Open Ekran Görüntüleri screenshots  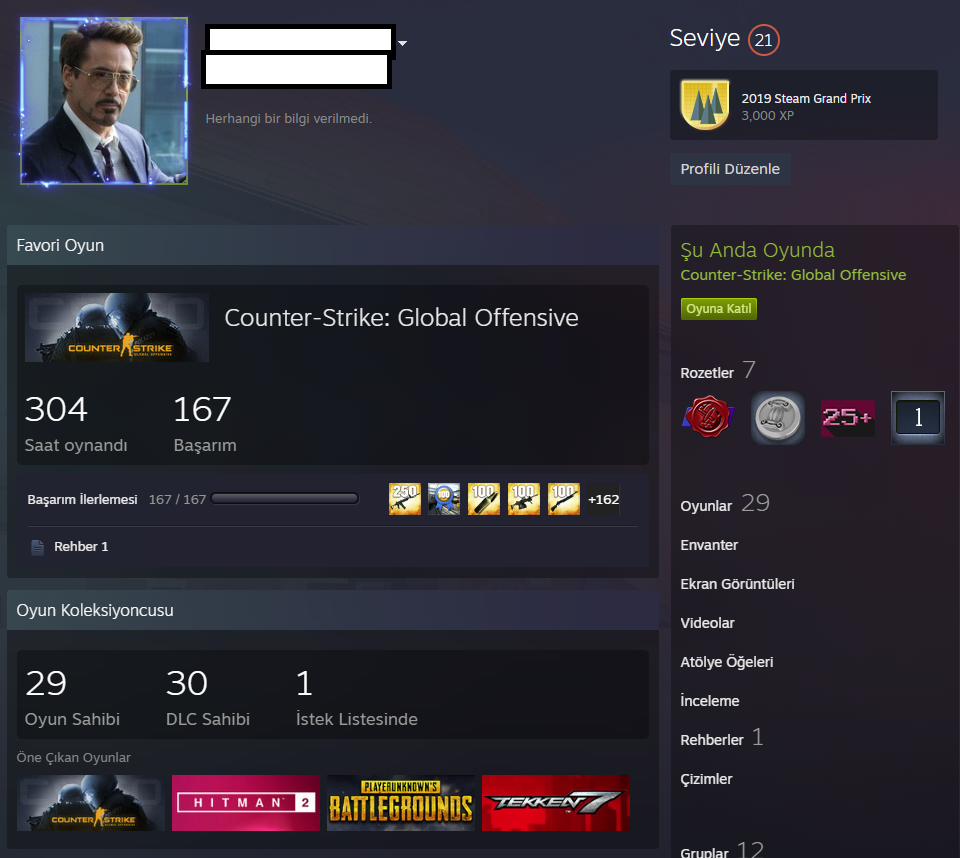click(x=737, y=584)
